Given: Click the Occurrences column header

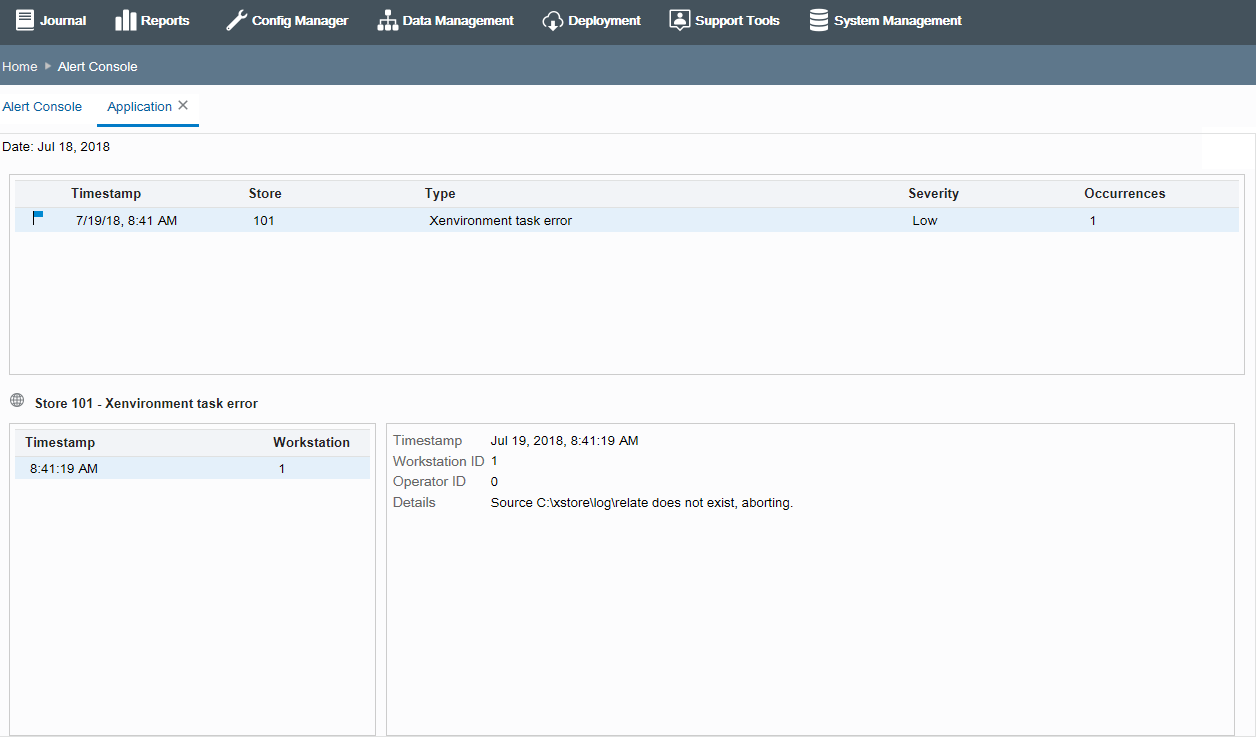Looking at the screenshot, I should point(1125,193).
